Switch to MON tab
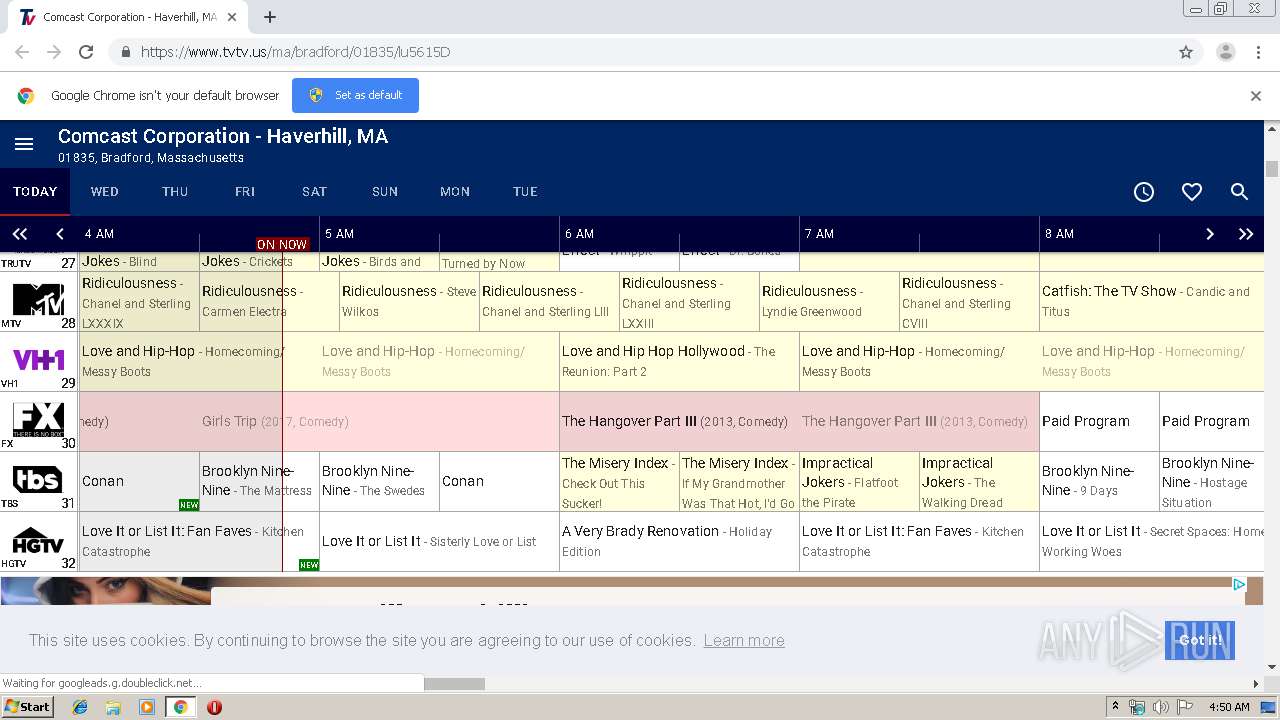The image size is (1280, 720). [455, 192]
